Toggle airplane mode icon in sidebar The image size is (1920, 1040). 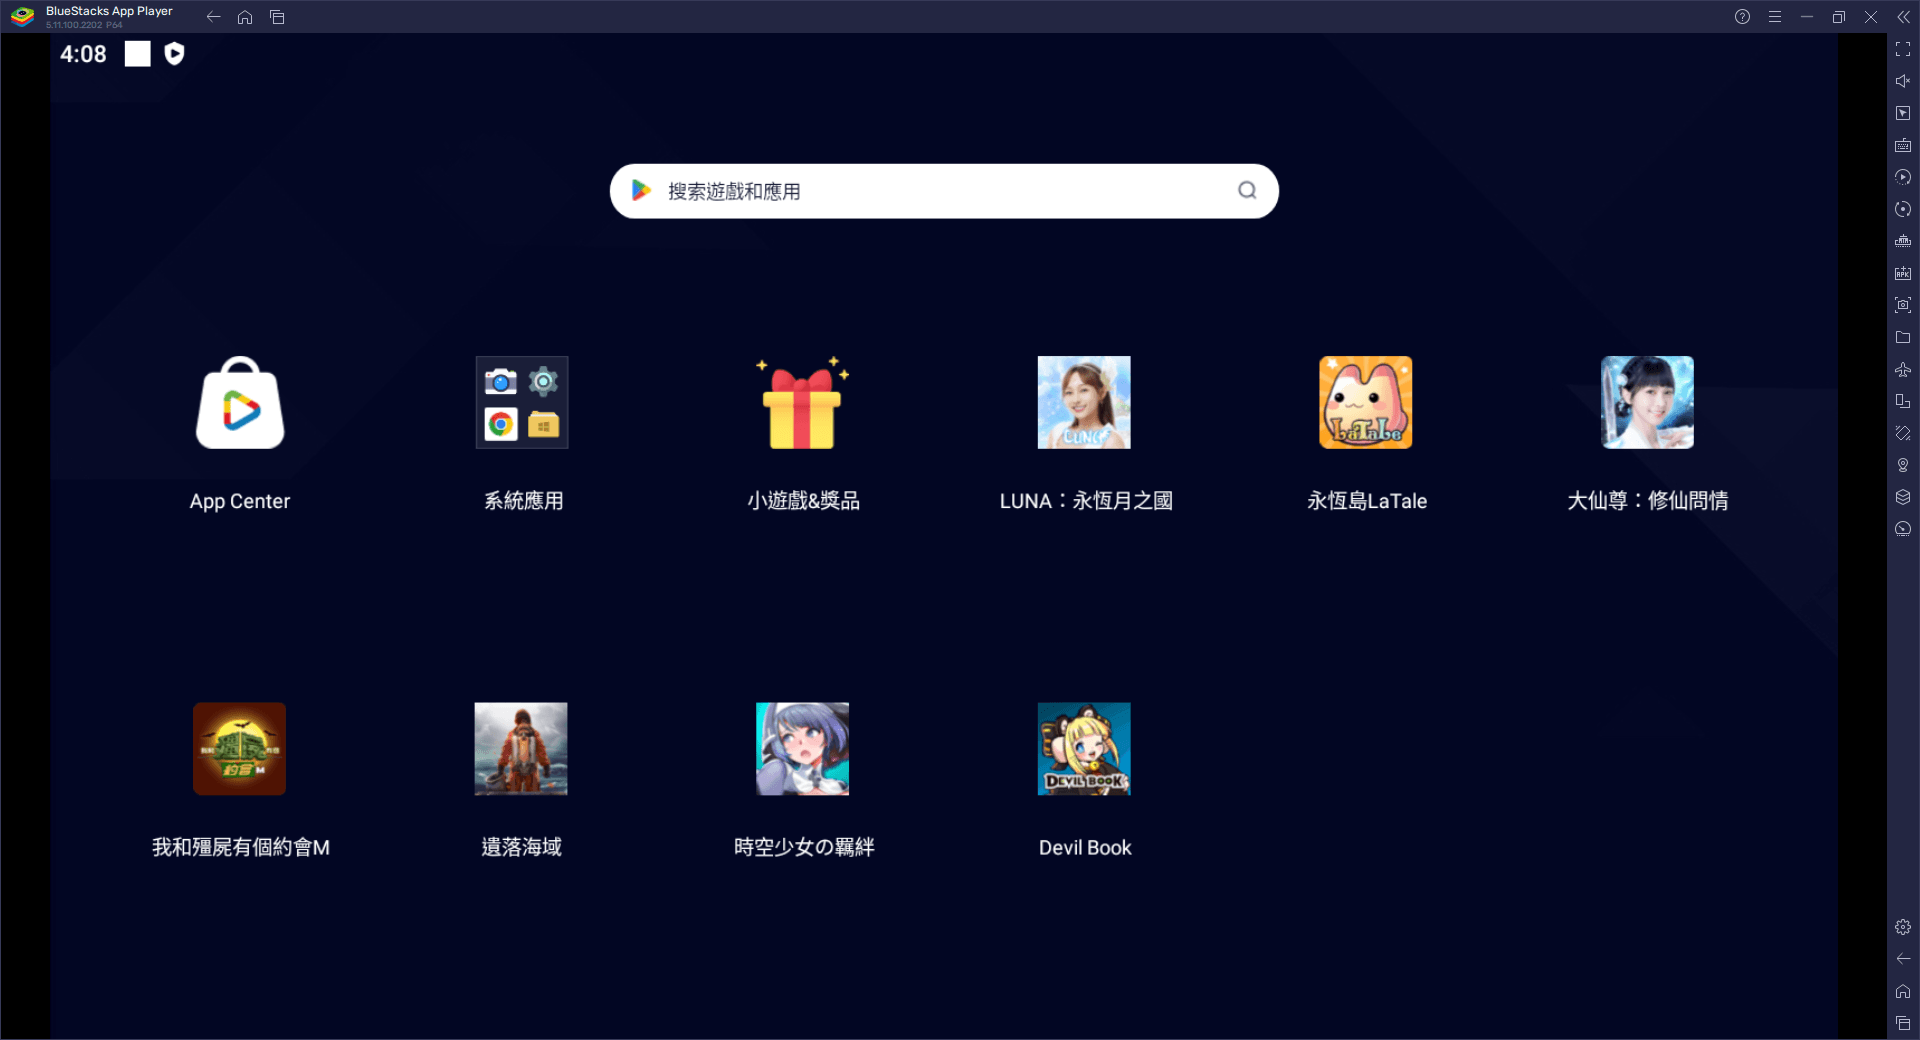tap(1903, 369)
